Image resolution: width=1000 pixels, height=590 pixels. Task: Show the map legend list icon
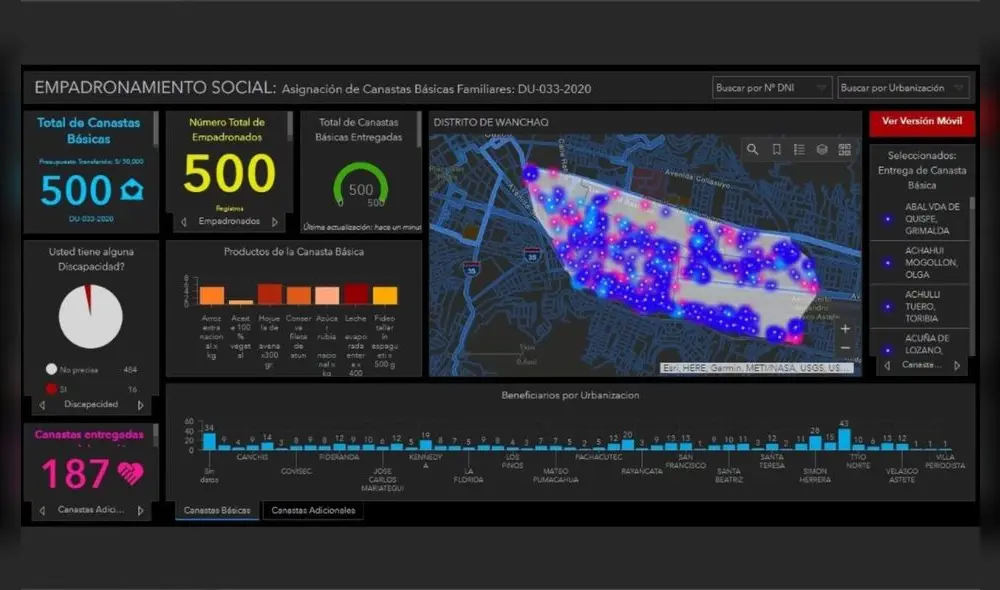(x=799, y=150)
